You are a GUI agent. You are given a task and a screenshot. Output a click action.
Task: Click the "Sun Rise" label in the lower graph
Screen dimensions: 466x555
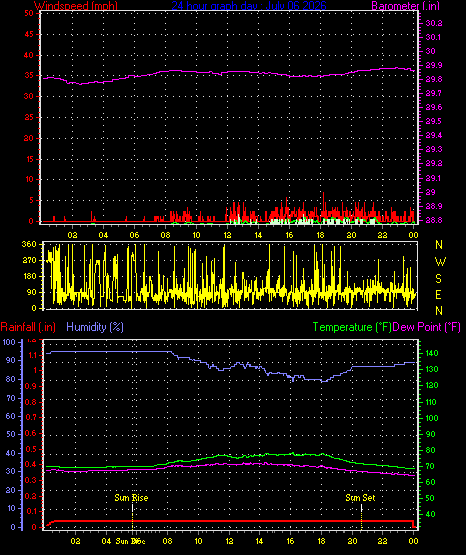[131, 498]
